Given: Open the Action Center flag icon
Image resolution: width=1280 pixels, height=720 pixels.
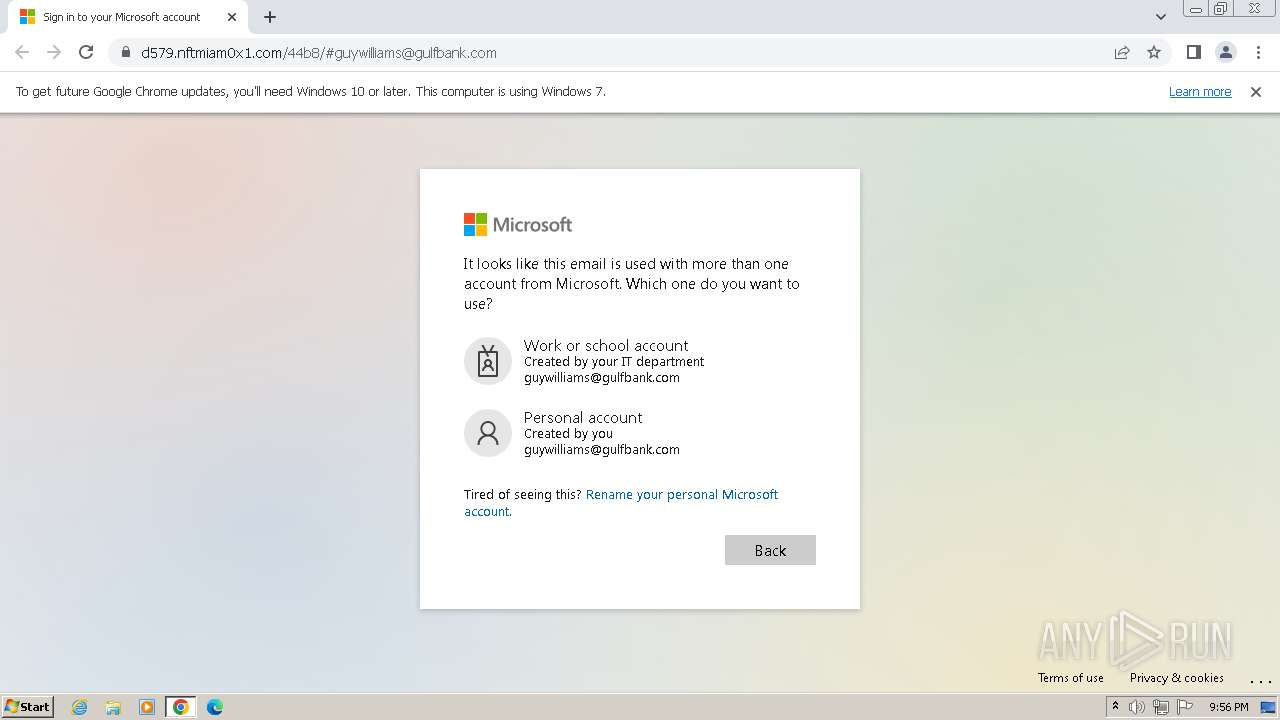Looking at the screenshot, I should (x=1185, y=707).
